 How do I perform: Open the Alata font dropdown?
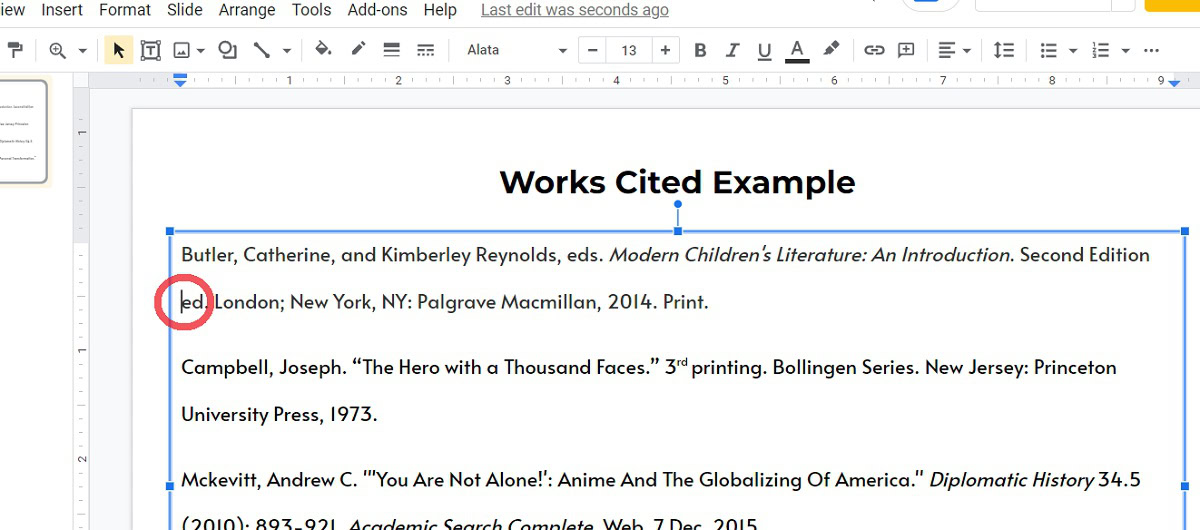point(516,50)
